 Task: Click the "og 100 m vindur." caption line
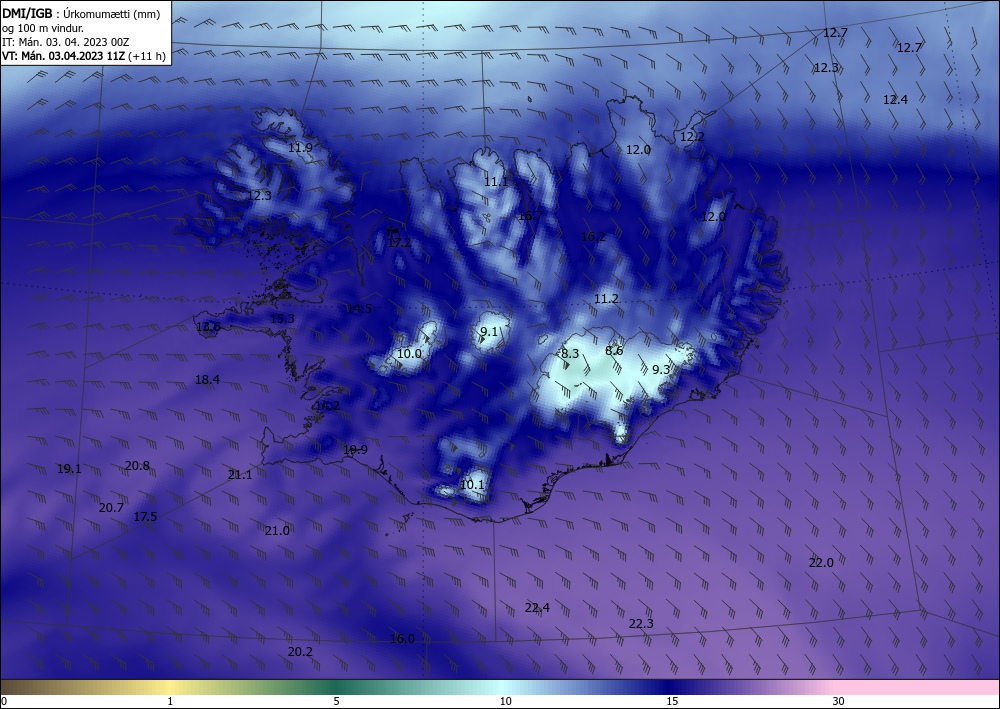click(x=43, y=28)
